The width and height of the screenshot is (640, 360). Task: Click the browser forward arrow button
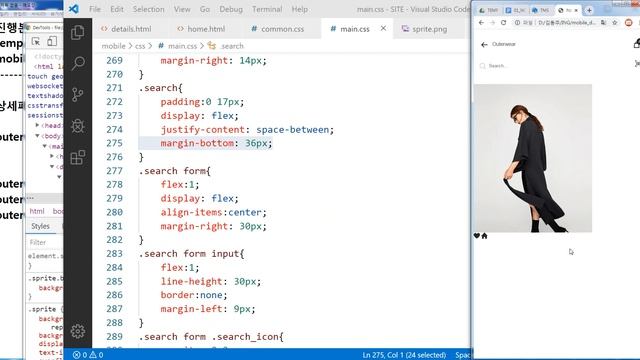point(492,23)
